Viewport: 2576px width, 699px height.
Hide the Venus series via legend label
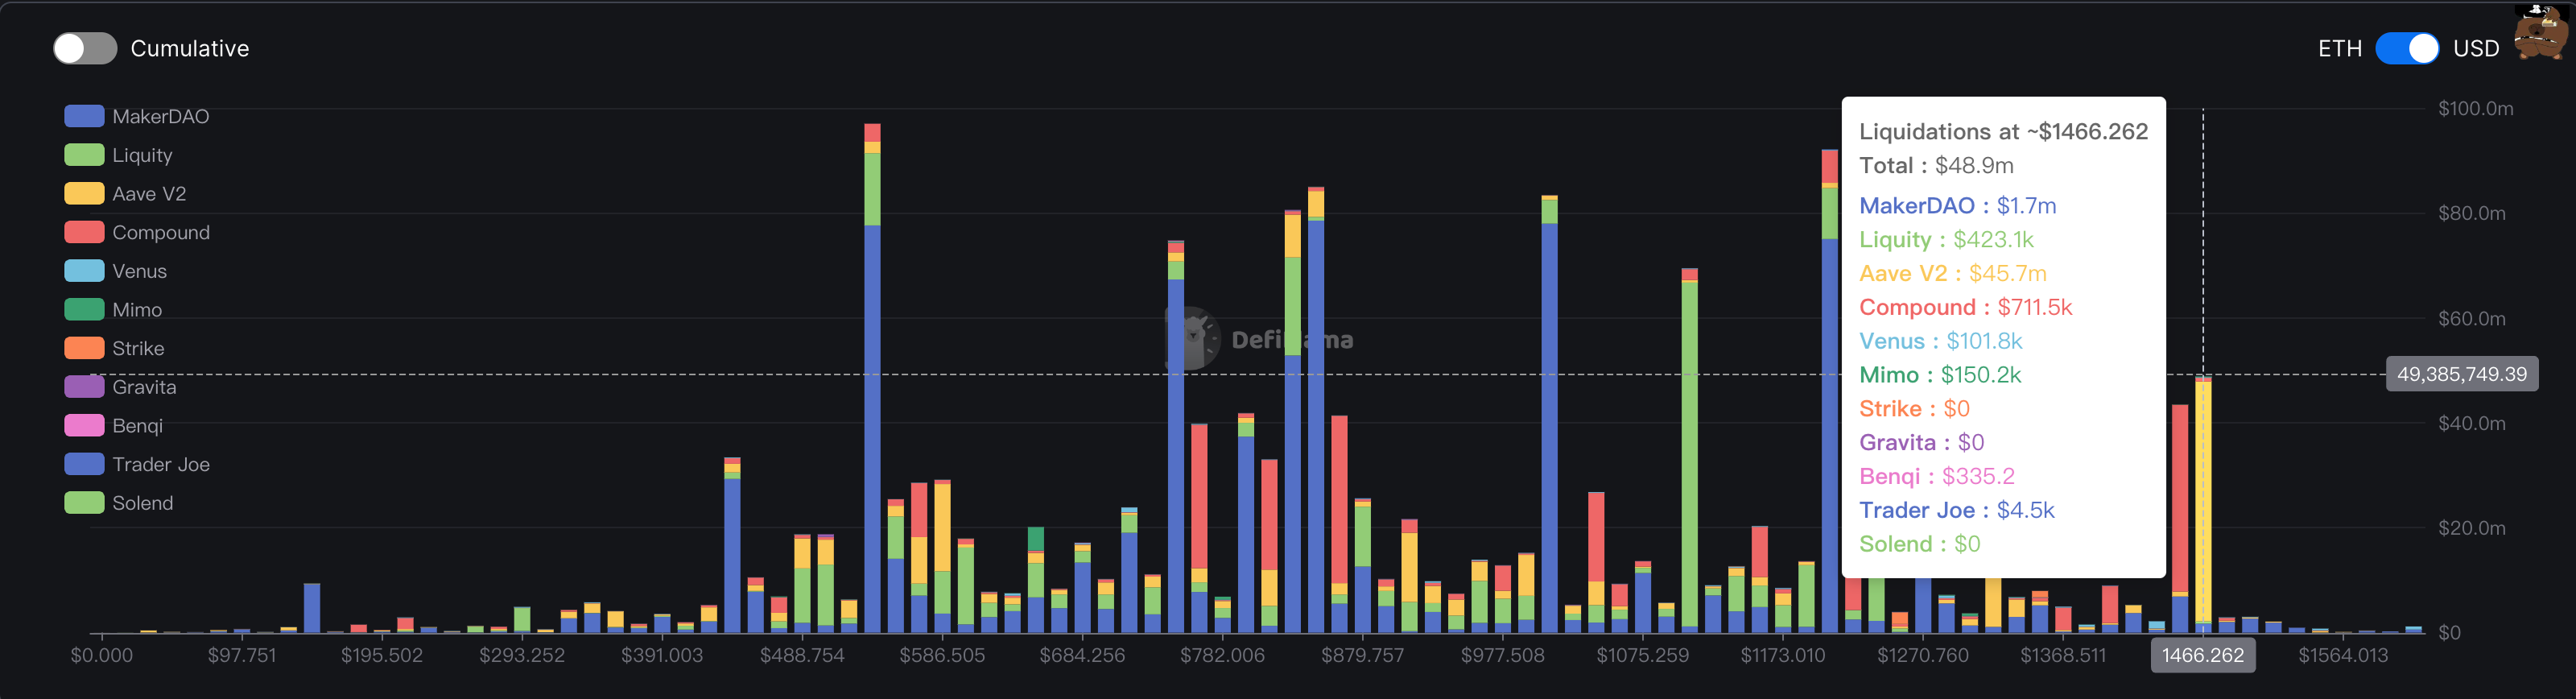(139, 271)
